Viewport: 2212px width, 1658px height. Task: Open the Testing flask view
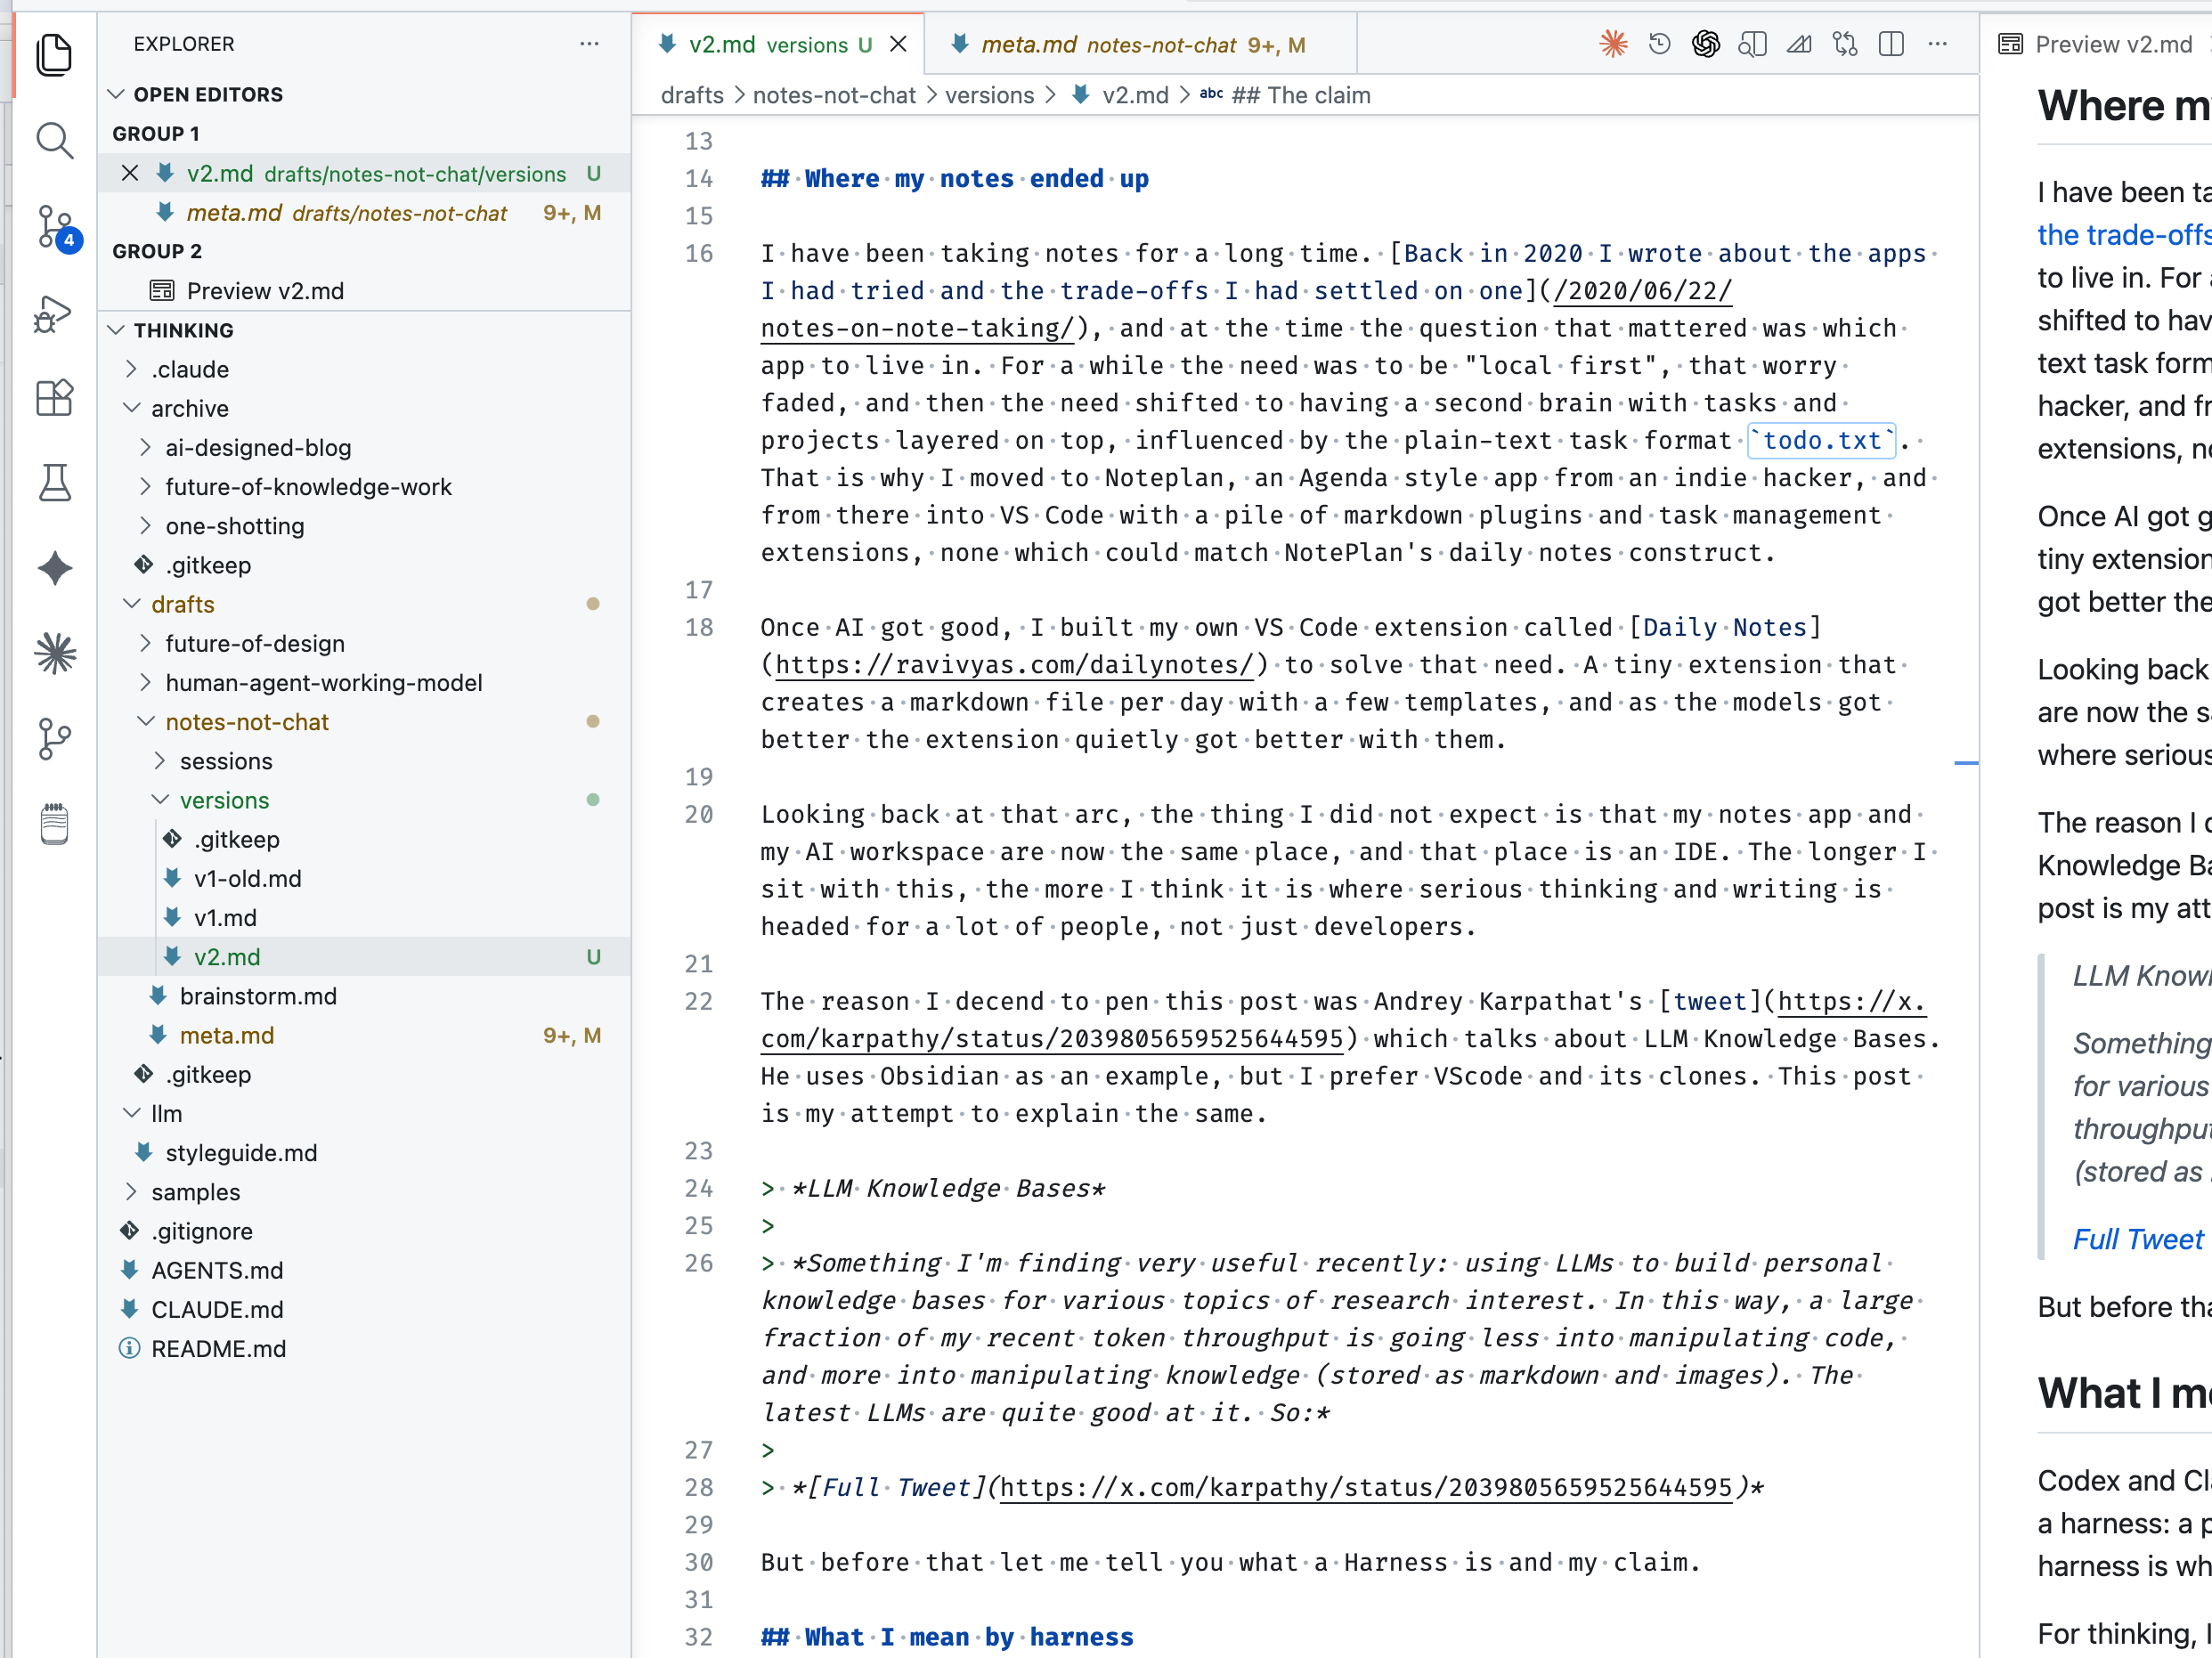point(54,483)
